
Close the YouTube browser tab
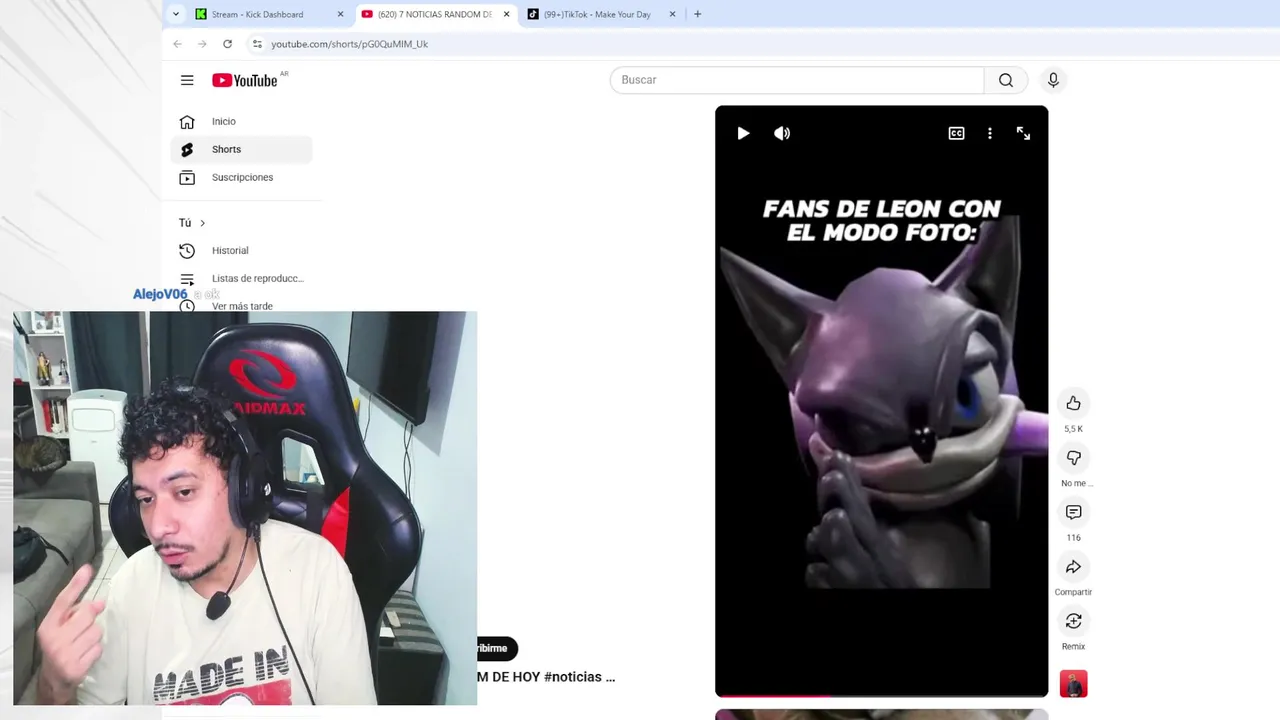click(x=506, y=14)
